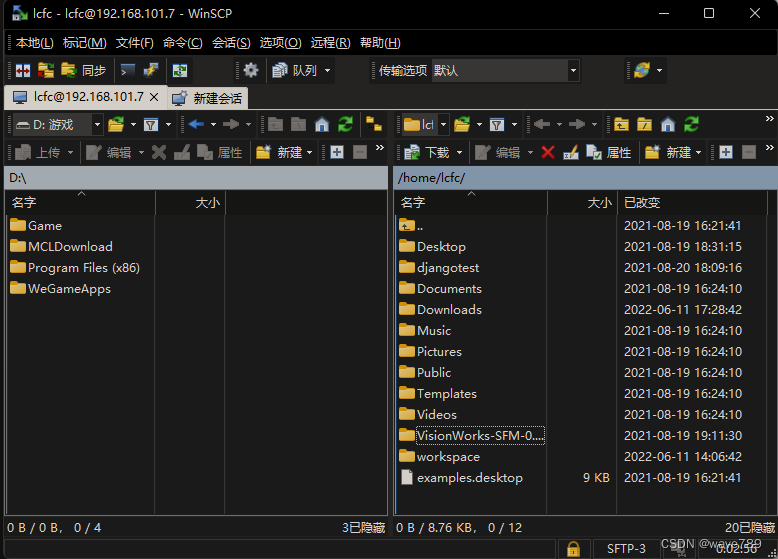Sort remote files by 已改变 column
Image resolution: width=778 pixels, height=559 pixels.
pyautogui.click(x=692, y=203)
